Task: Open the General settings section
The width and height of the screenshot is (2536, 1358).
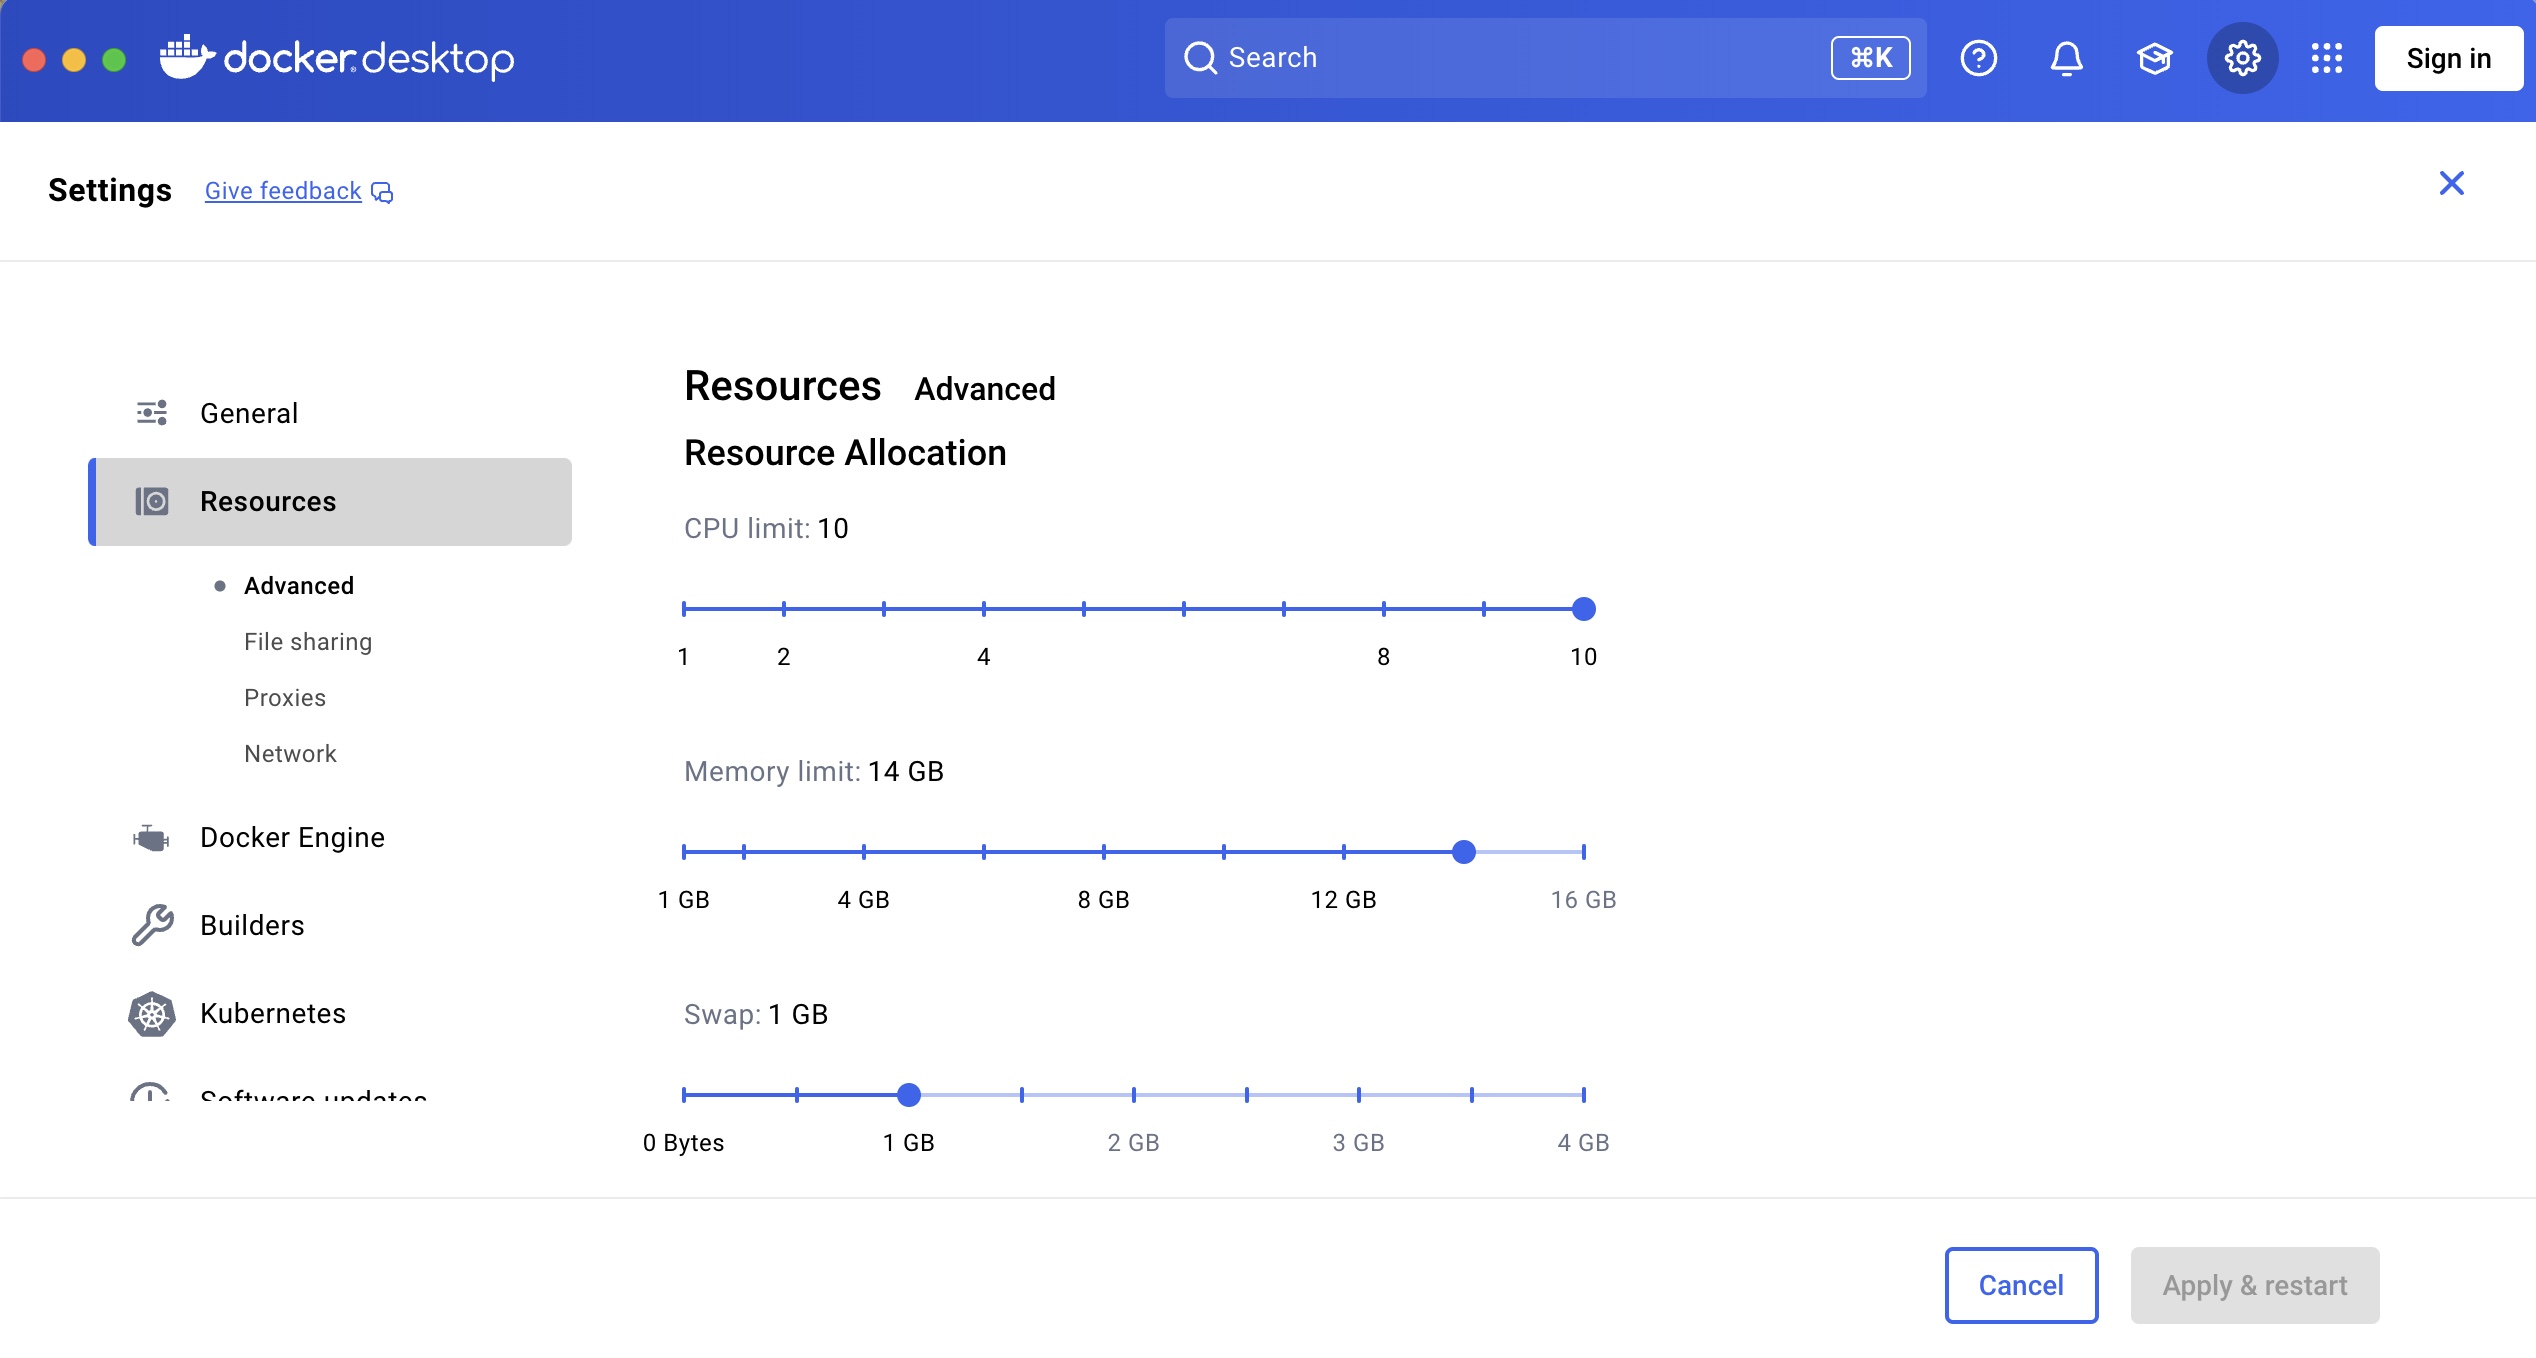Action: (x=249, y=413)
